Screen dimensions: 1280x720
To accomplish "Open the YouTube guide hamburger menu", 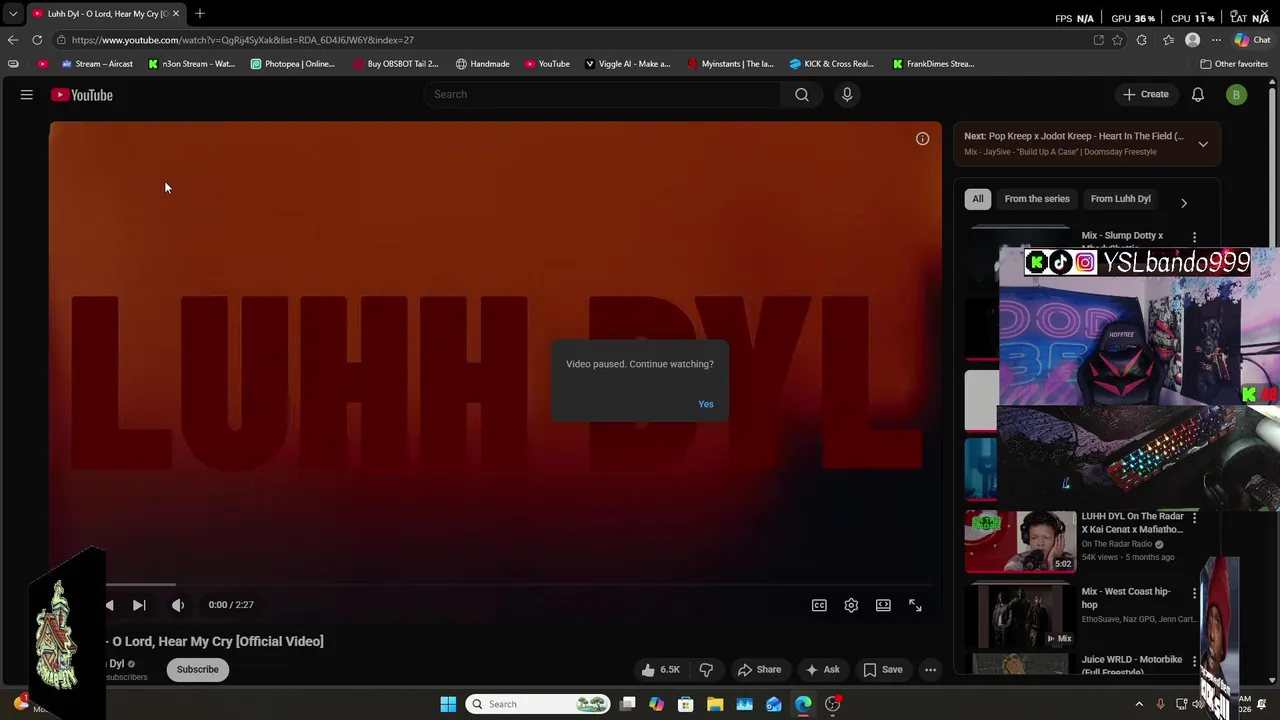I will (x=27, y=95).
